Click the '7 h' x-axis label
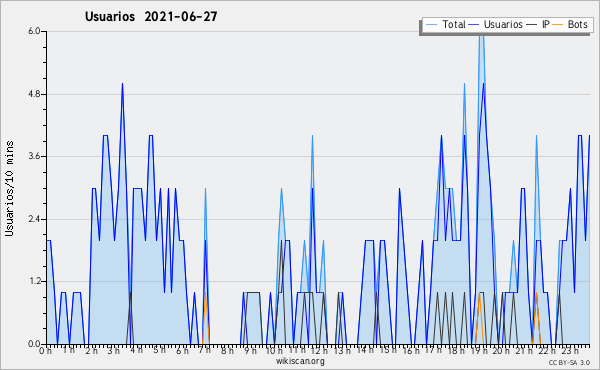 tap(204, 350)
